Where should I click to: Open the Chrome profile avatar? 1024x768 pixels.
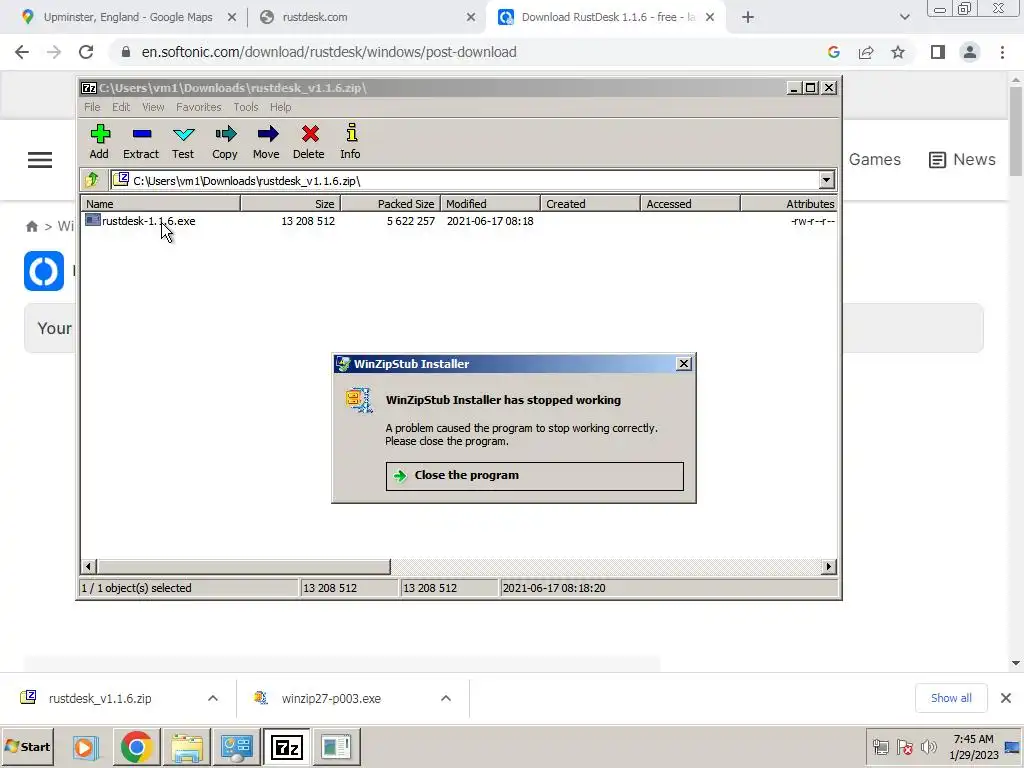[x=970, y=52]
